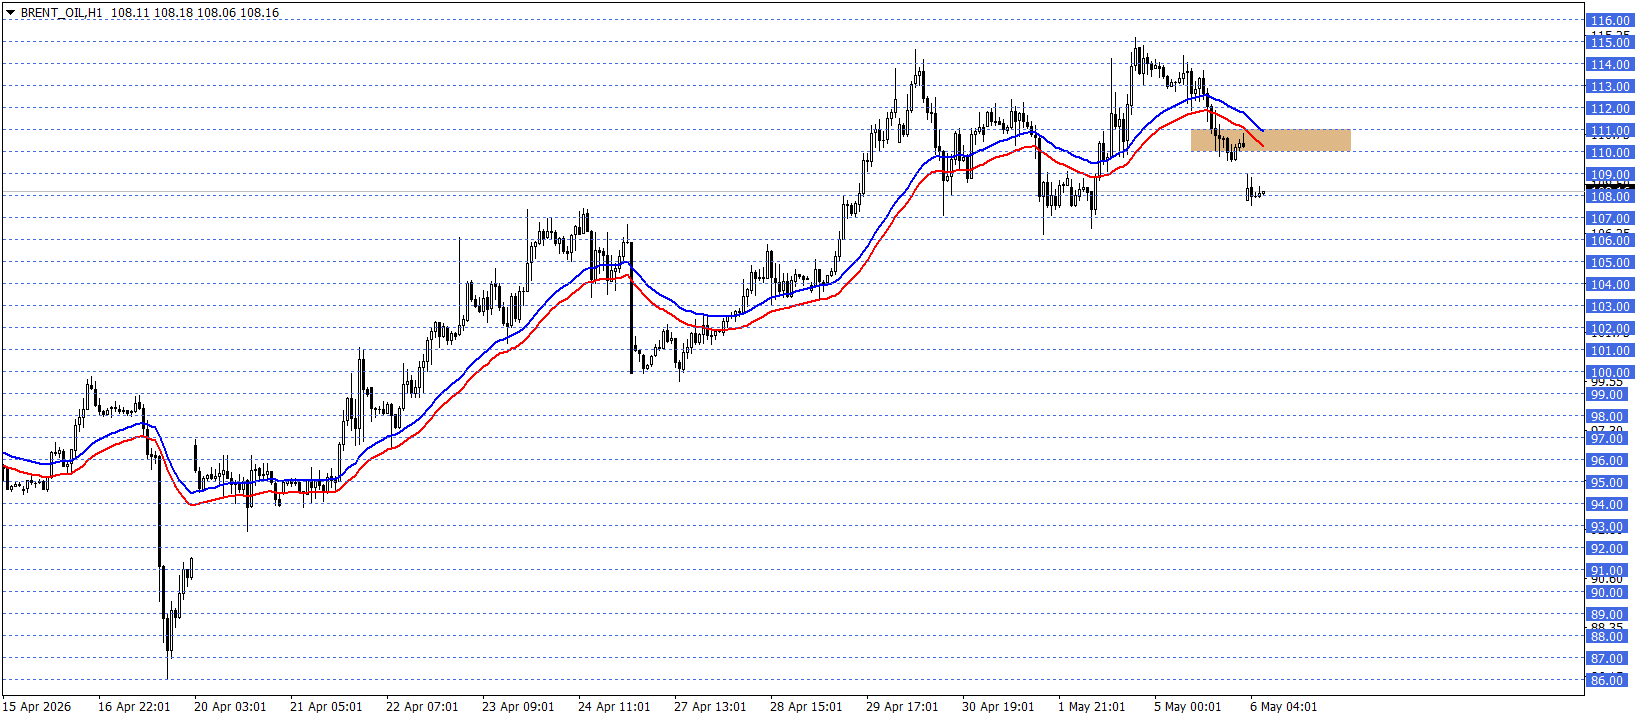This screenshot has width=1641, height=719.
Task: Click the 28 Apr 15:01 time label
Action: (x=806, y=707)
